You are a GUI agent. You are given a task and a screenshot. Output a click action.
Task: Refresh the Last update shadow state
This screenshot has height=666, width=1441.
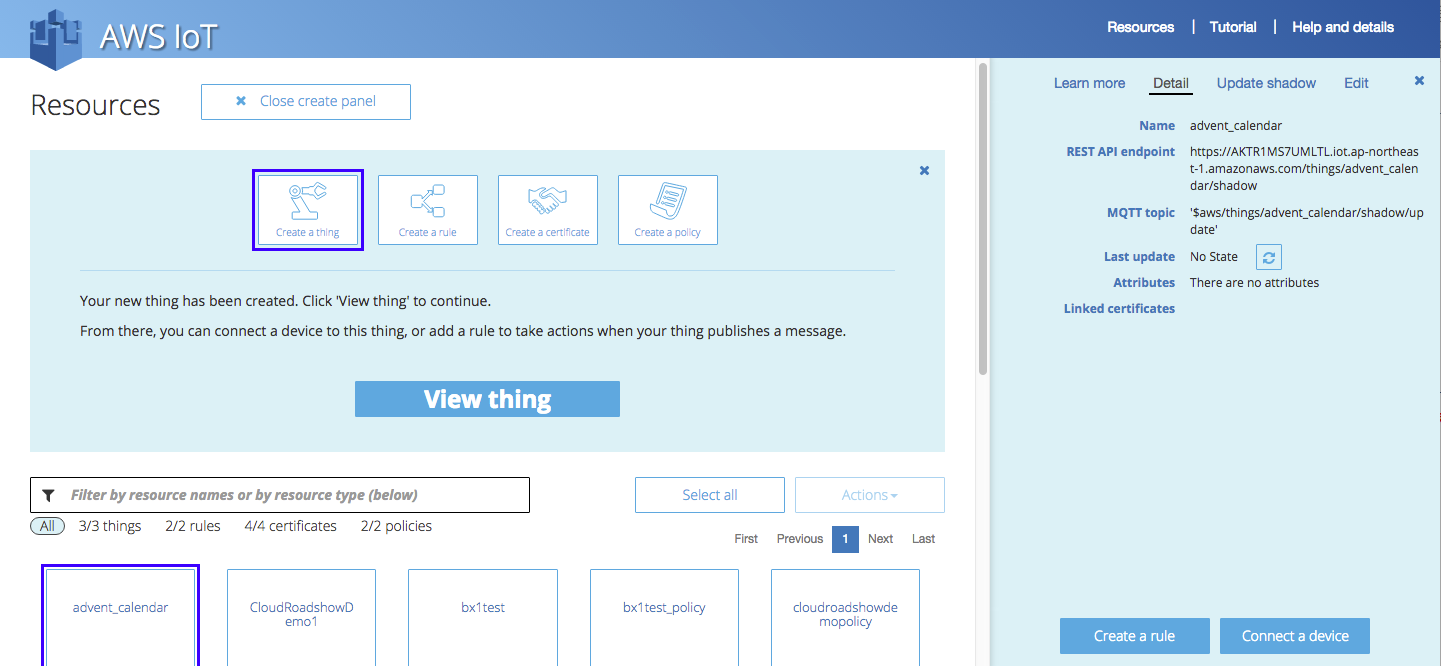[1269, 257]
